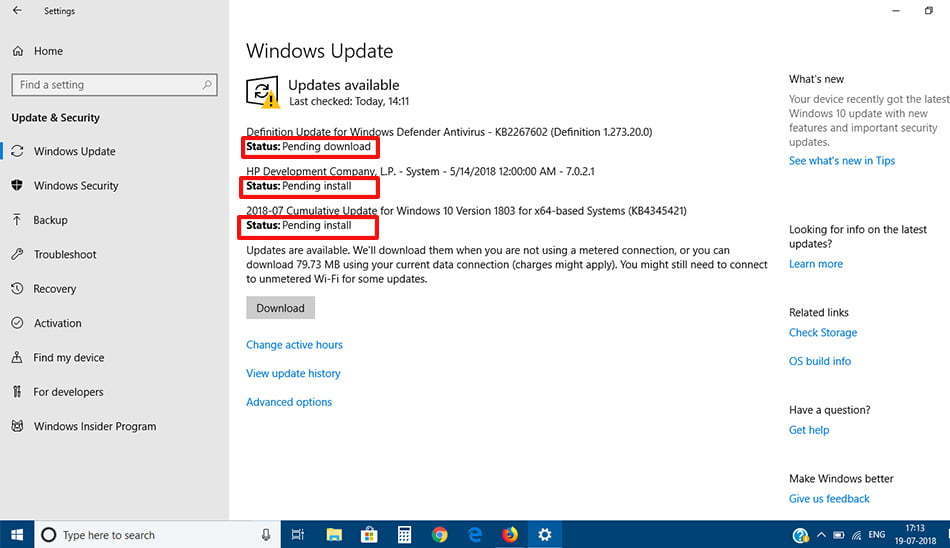Select the Definition Update KB2267602 entry text
This screenshot has height=548, width=950.
449,132
